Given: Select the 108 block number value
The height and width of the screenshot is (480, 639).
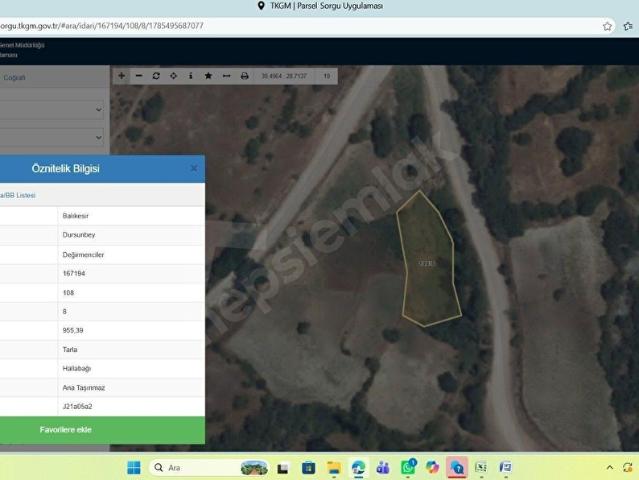Looking at the screenshot, I should pyautogui.click(x=68, y=293).
